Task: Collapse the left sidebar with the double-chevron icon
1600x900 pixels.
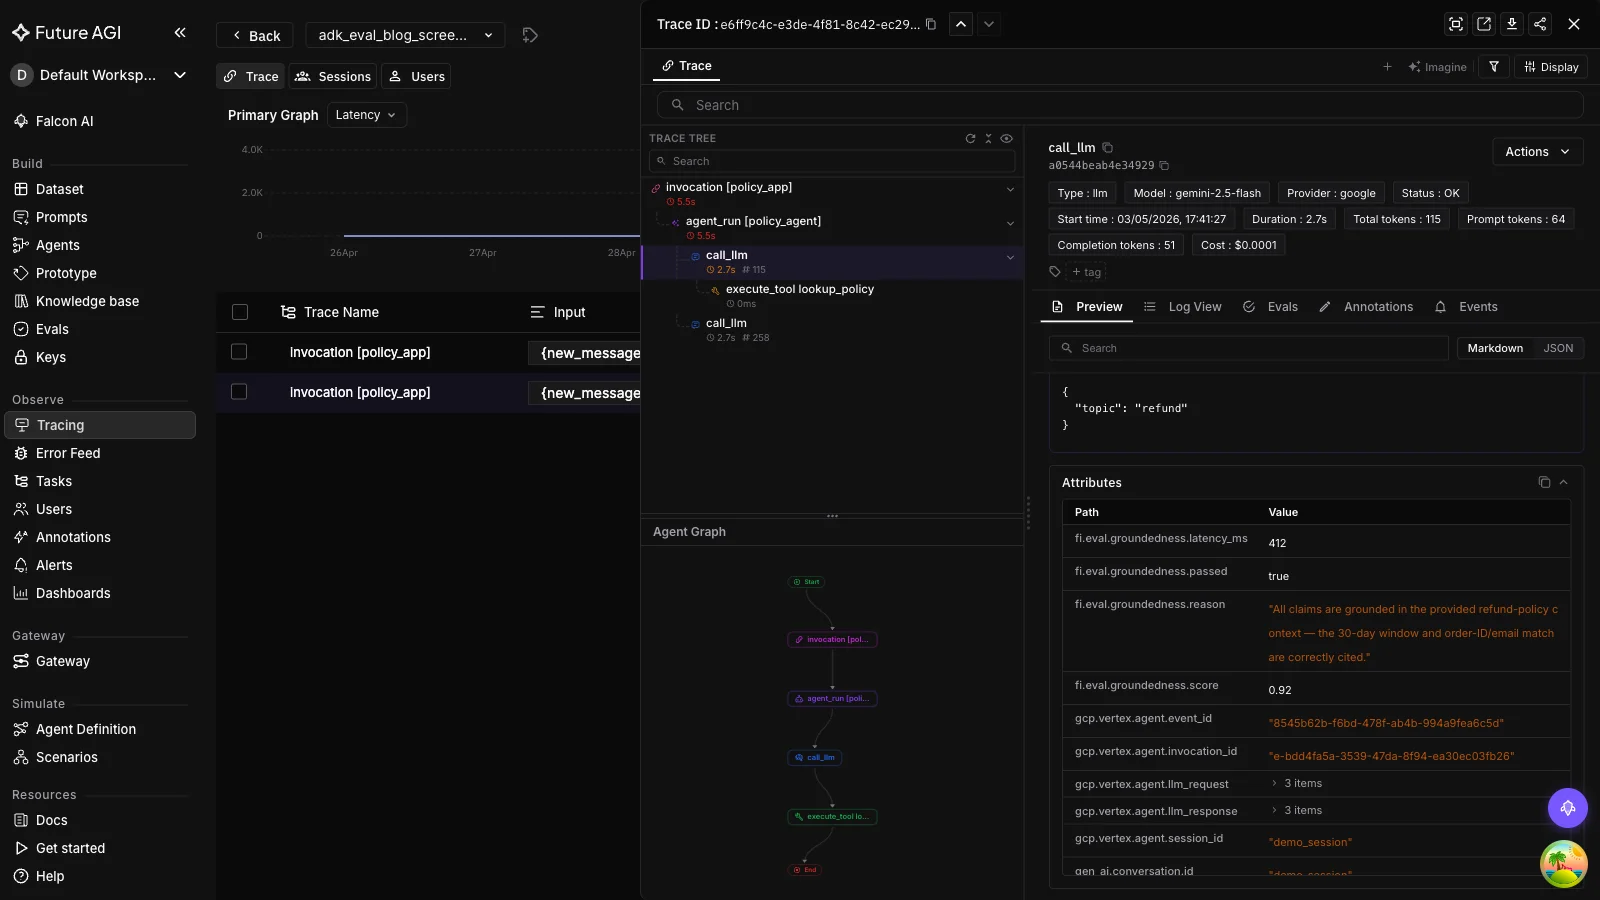Action: click(x=180, y=33)
